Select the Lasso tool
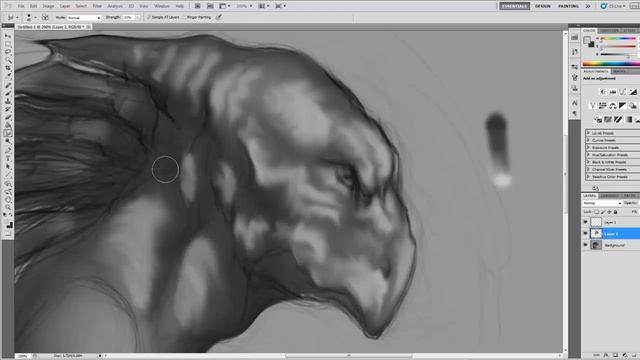The height and width of the screenshot is (360, 640). click(8, 52)
